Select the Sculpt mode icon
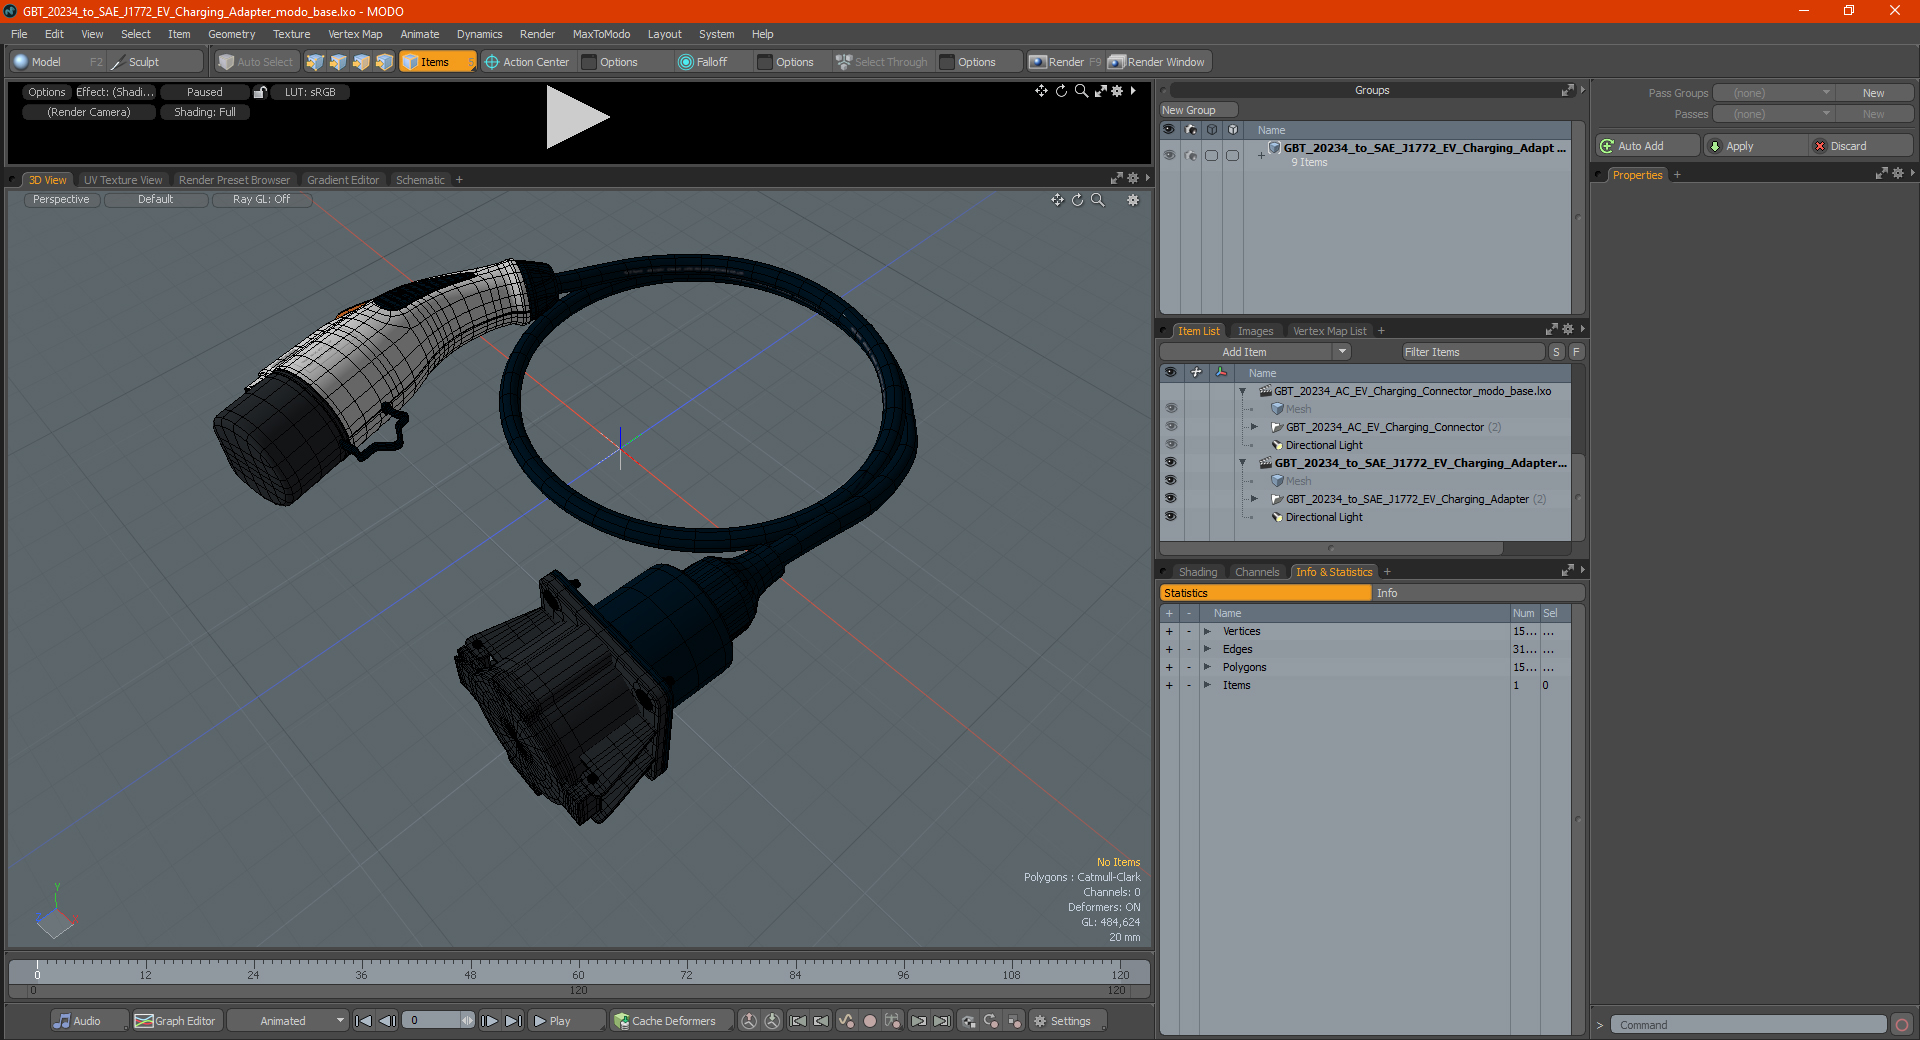1920x1040 pixels. point(118,62)
